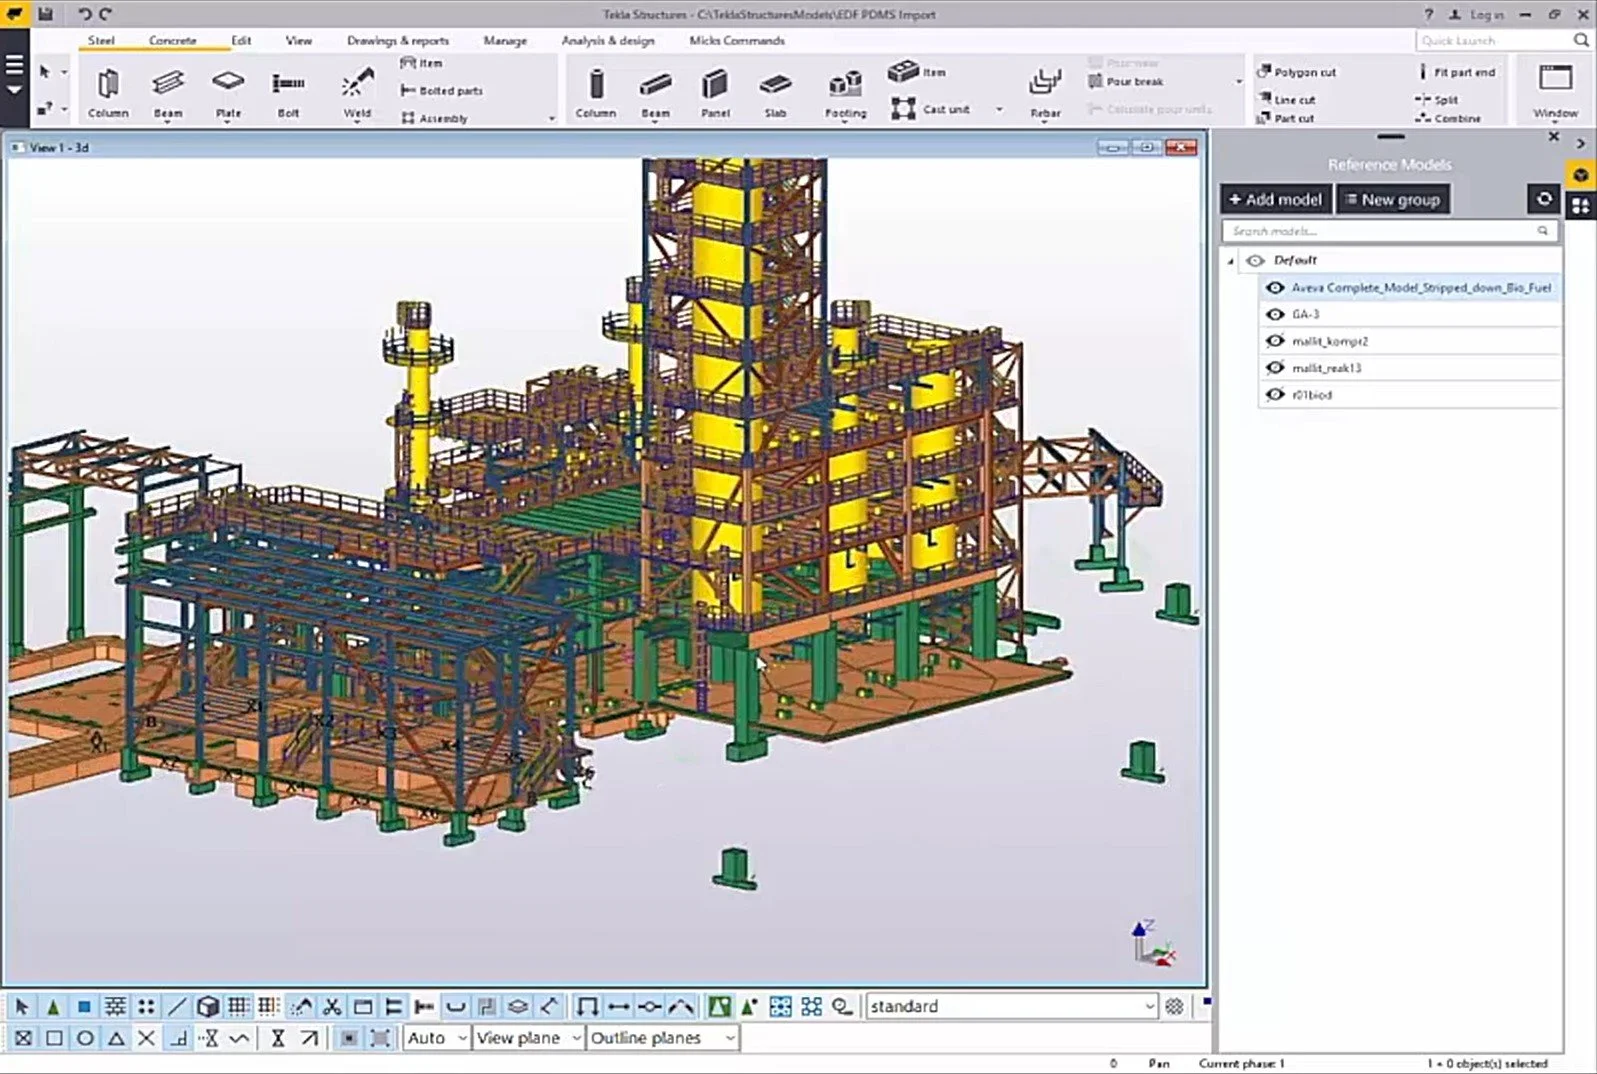The height and width of the screenshot is (1074, 1597).
Task: Open the Micks Commands tab
Action: pos(737,41)
